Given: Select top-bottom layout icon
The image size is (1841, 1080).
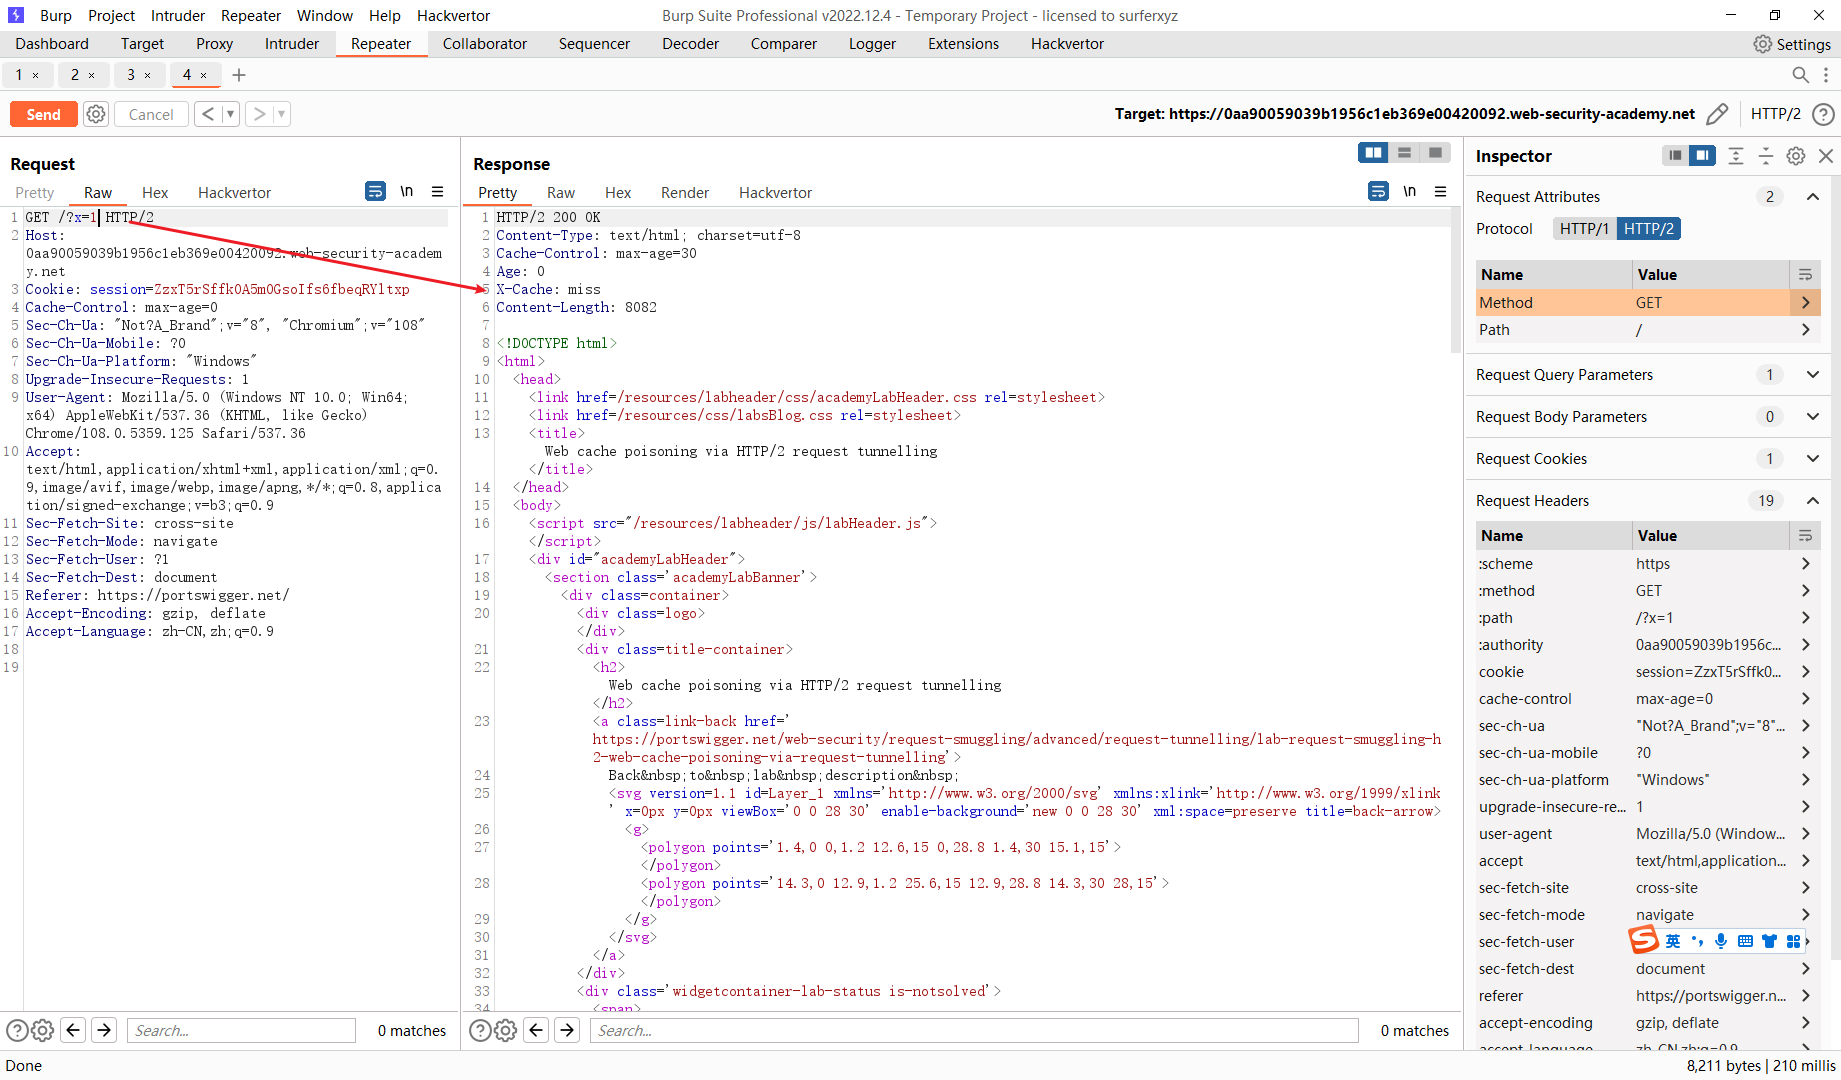Looking at the screenshot, I should [x=1404, y=153].
